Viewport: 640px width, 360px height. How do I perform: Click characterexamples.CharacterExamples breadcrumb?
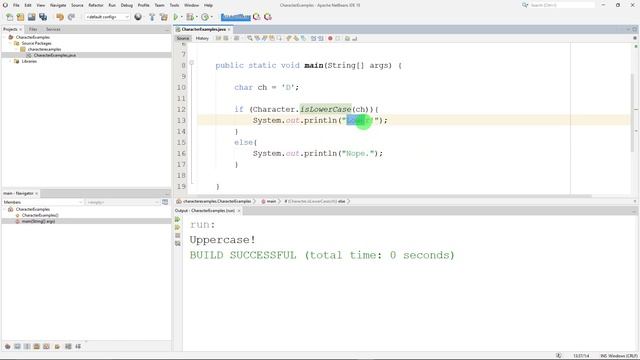click(217, 202)
